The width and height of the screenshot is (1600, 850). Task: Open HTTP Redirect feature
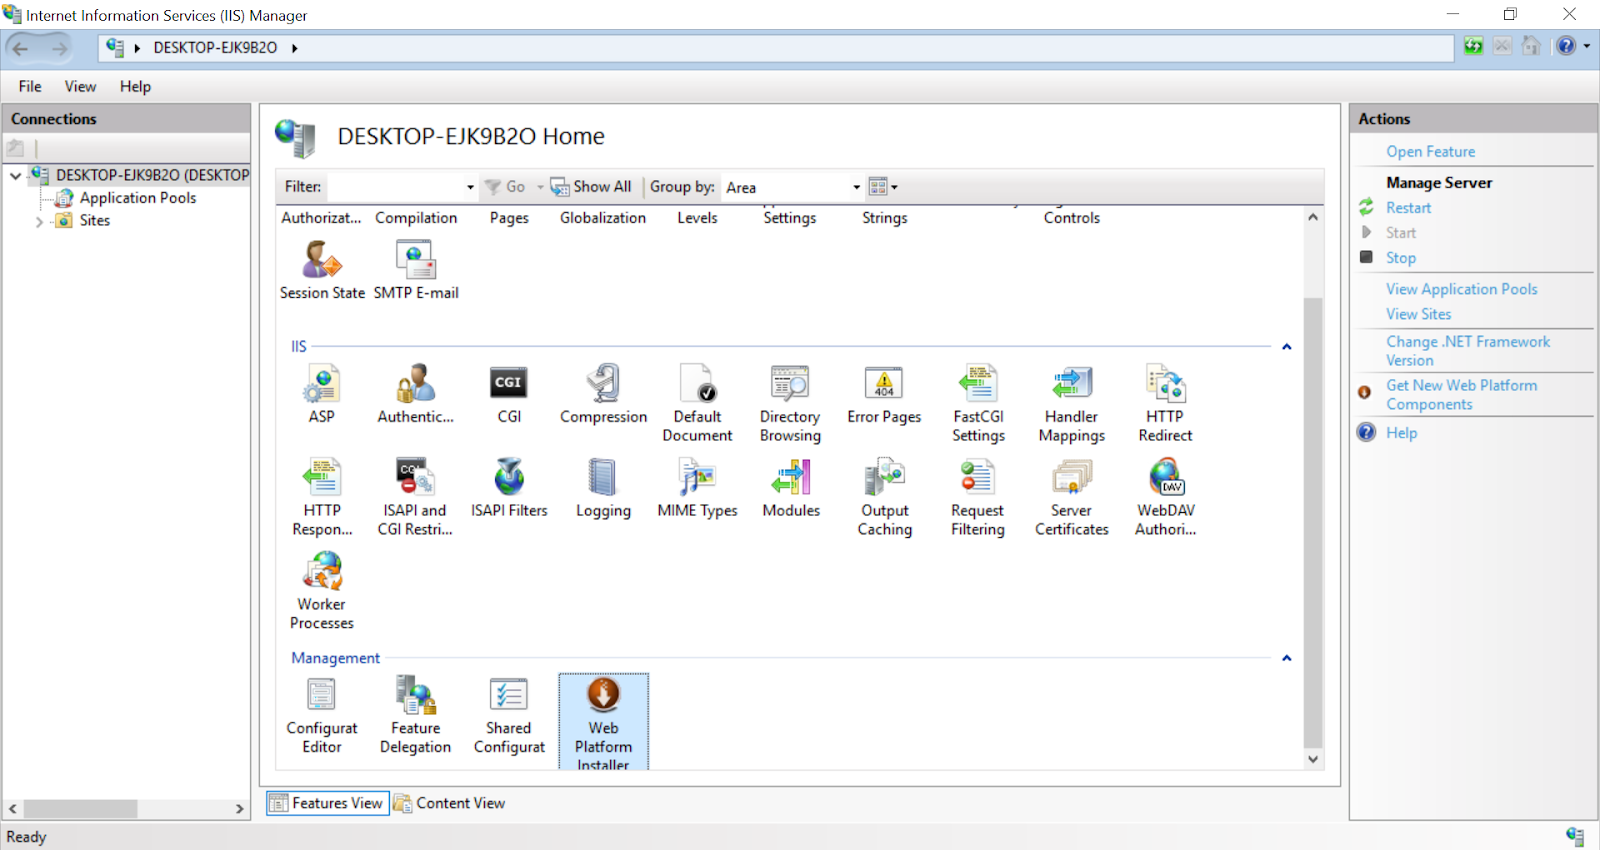coord(1165,403)
